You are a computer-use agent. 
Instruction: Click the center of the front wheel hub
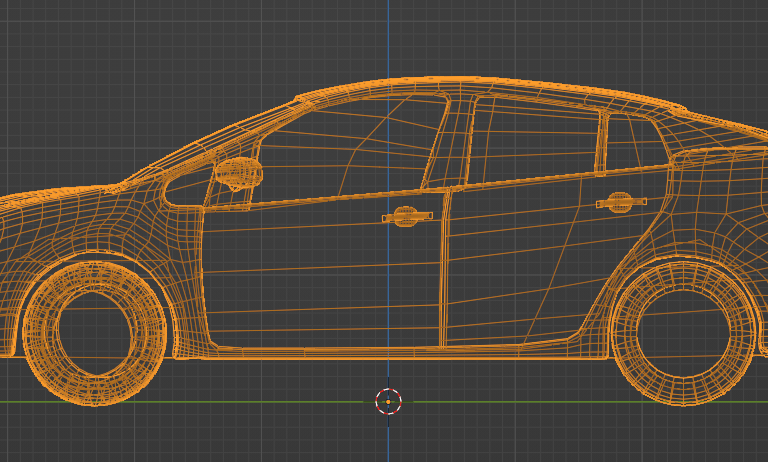point(94,333)
